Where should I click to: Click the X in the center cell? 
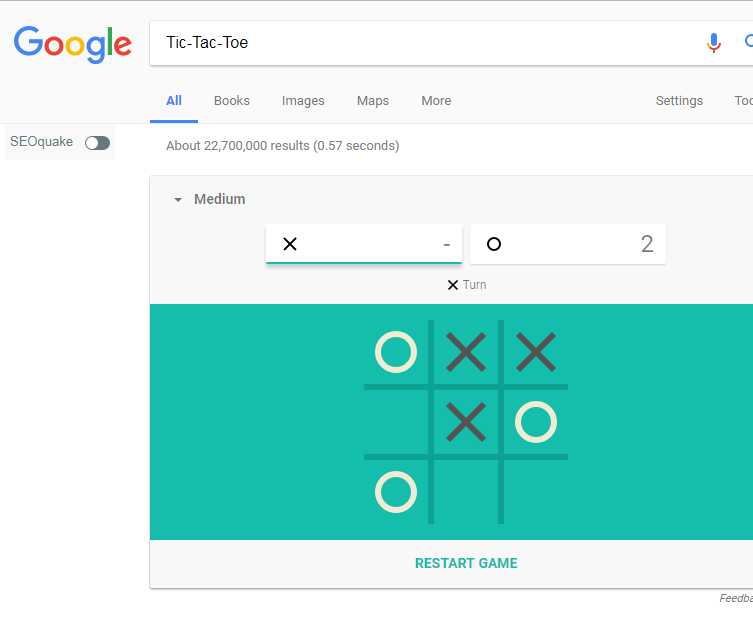pyautogui.click(x=466, y=422)
